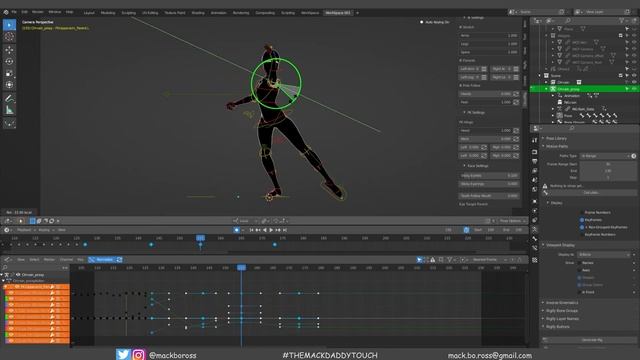Toggle Keyframes checkbox in Motion Paths

click(582, 220)
